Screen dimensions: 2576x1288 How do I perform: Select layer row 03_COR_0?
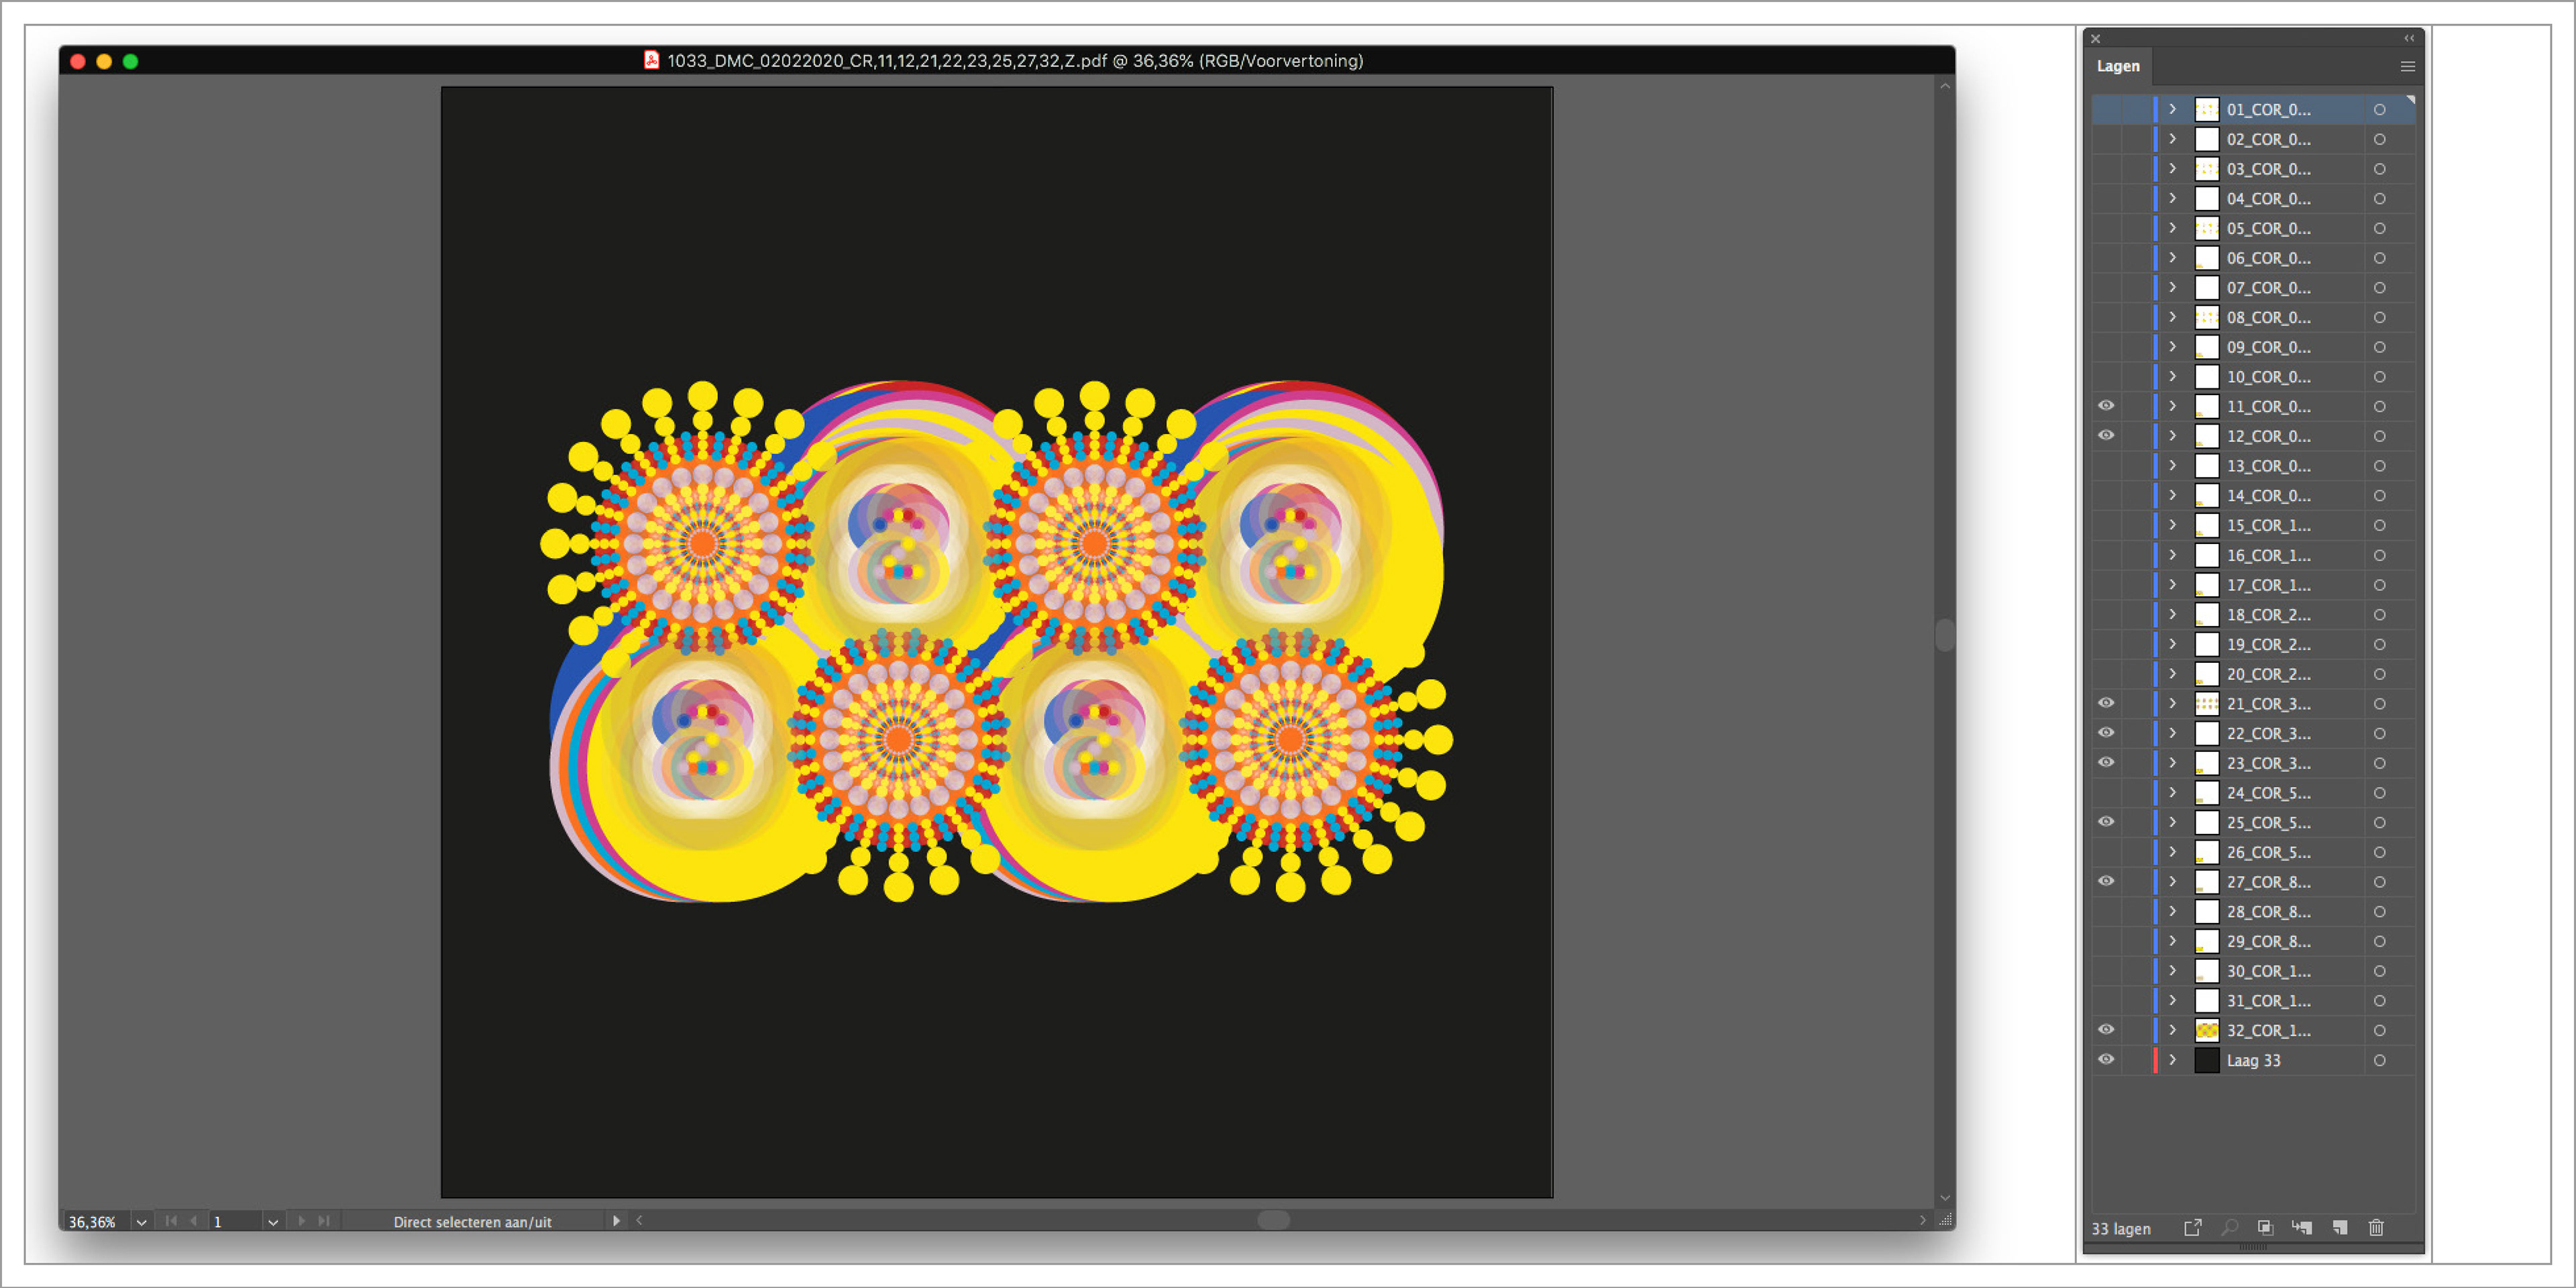[x=2254, y=169]
